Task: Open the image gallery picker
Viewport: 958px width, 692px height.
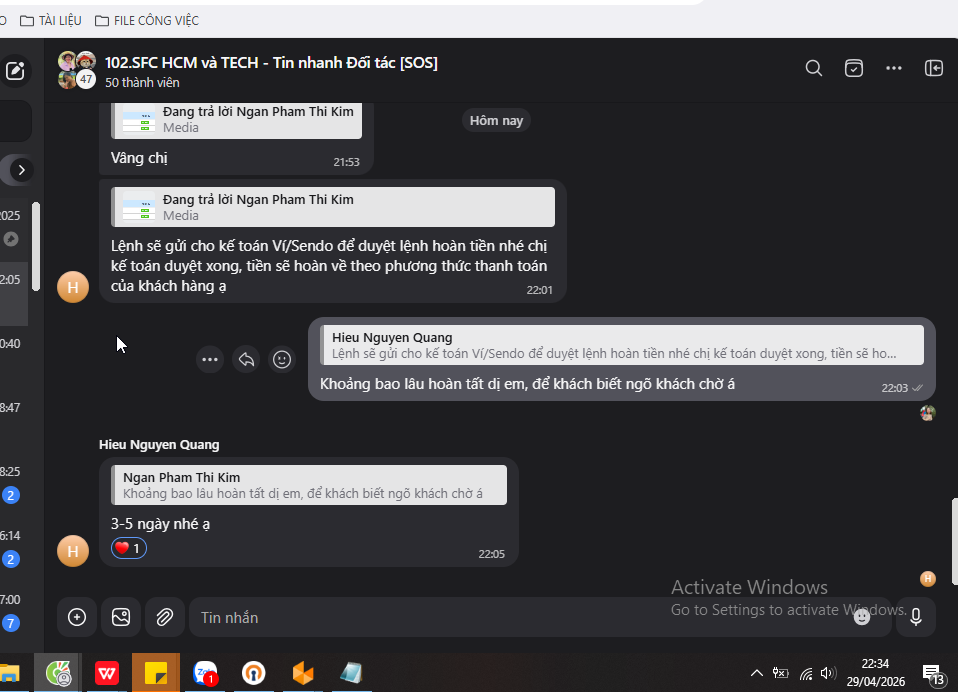Action: click(x=121, y=617)
